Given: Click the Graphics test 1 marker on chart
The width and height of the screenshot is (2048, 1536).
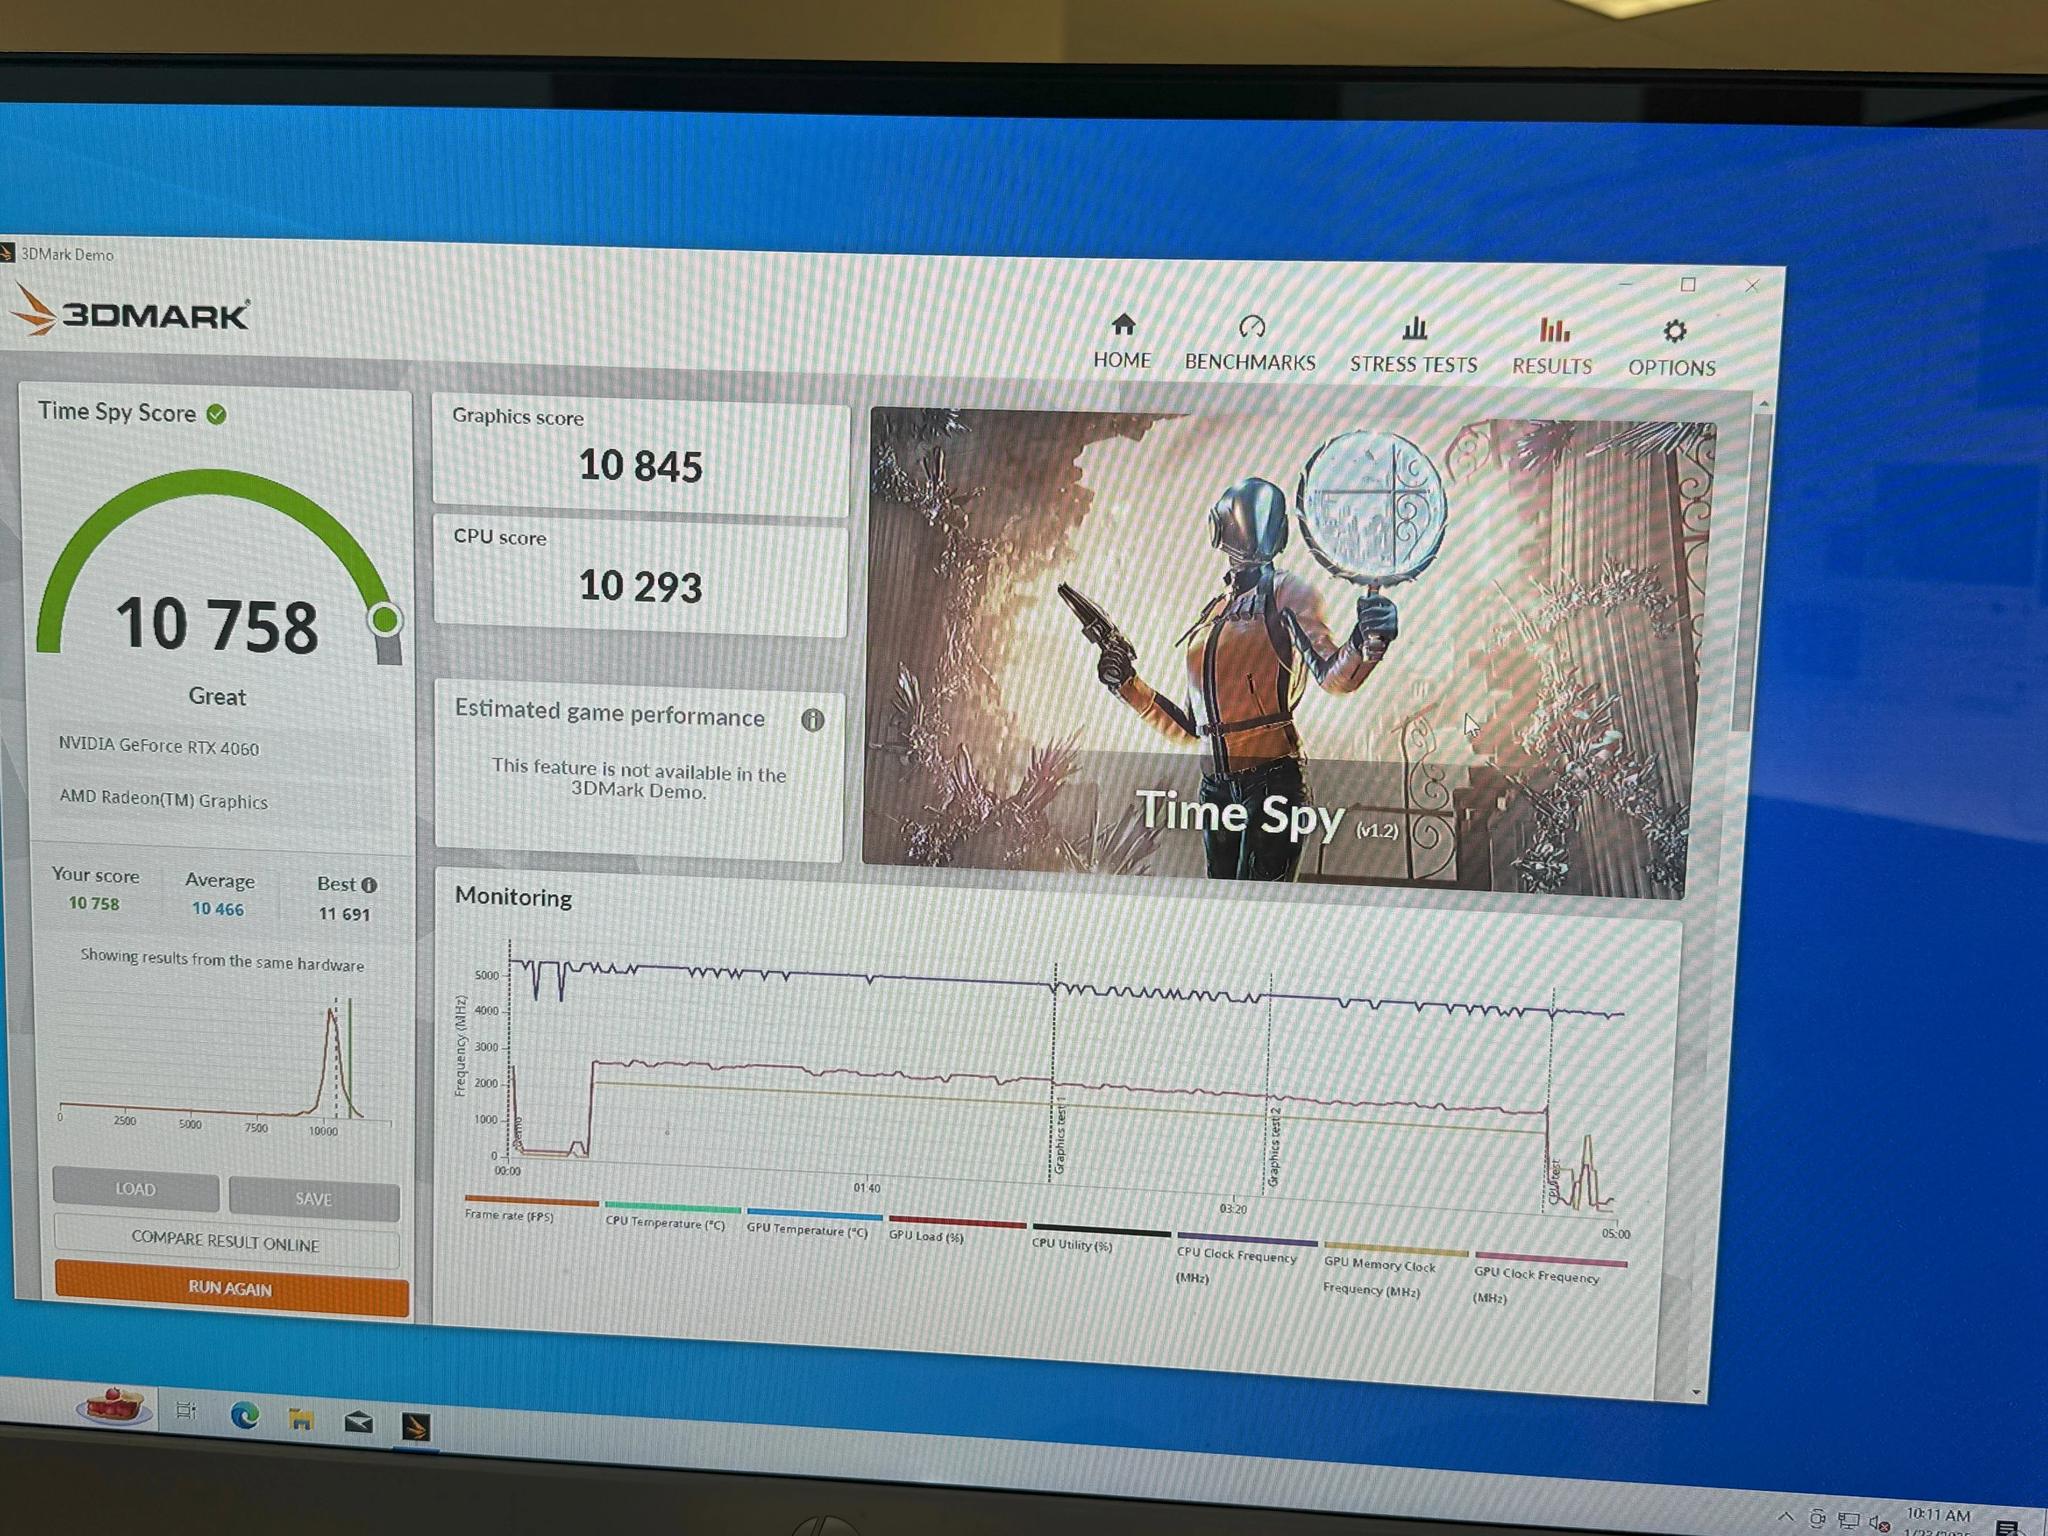Looking at the screenshot, I should 1059,1135.
